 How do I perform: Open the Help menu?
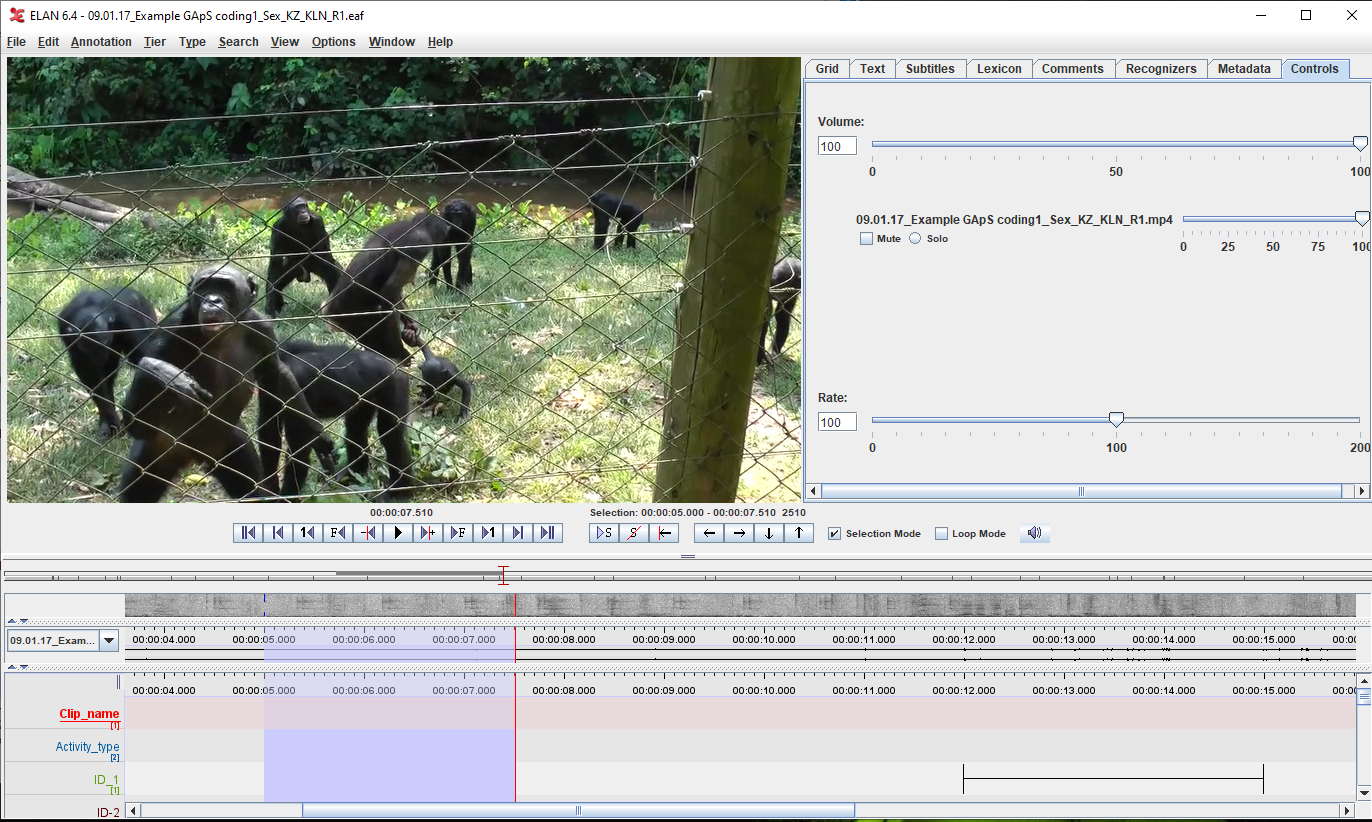(x=440, y=42)
